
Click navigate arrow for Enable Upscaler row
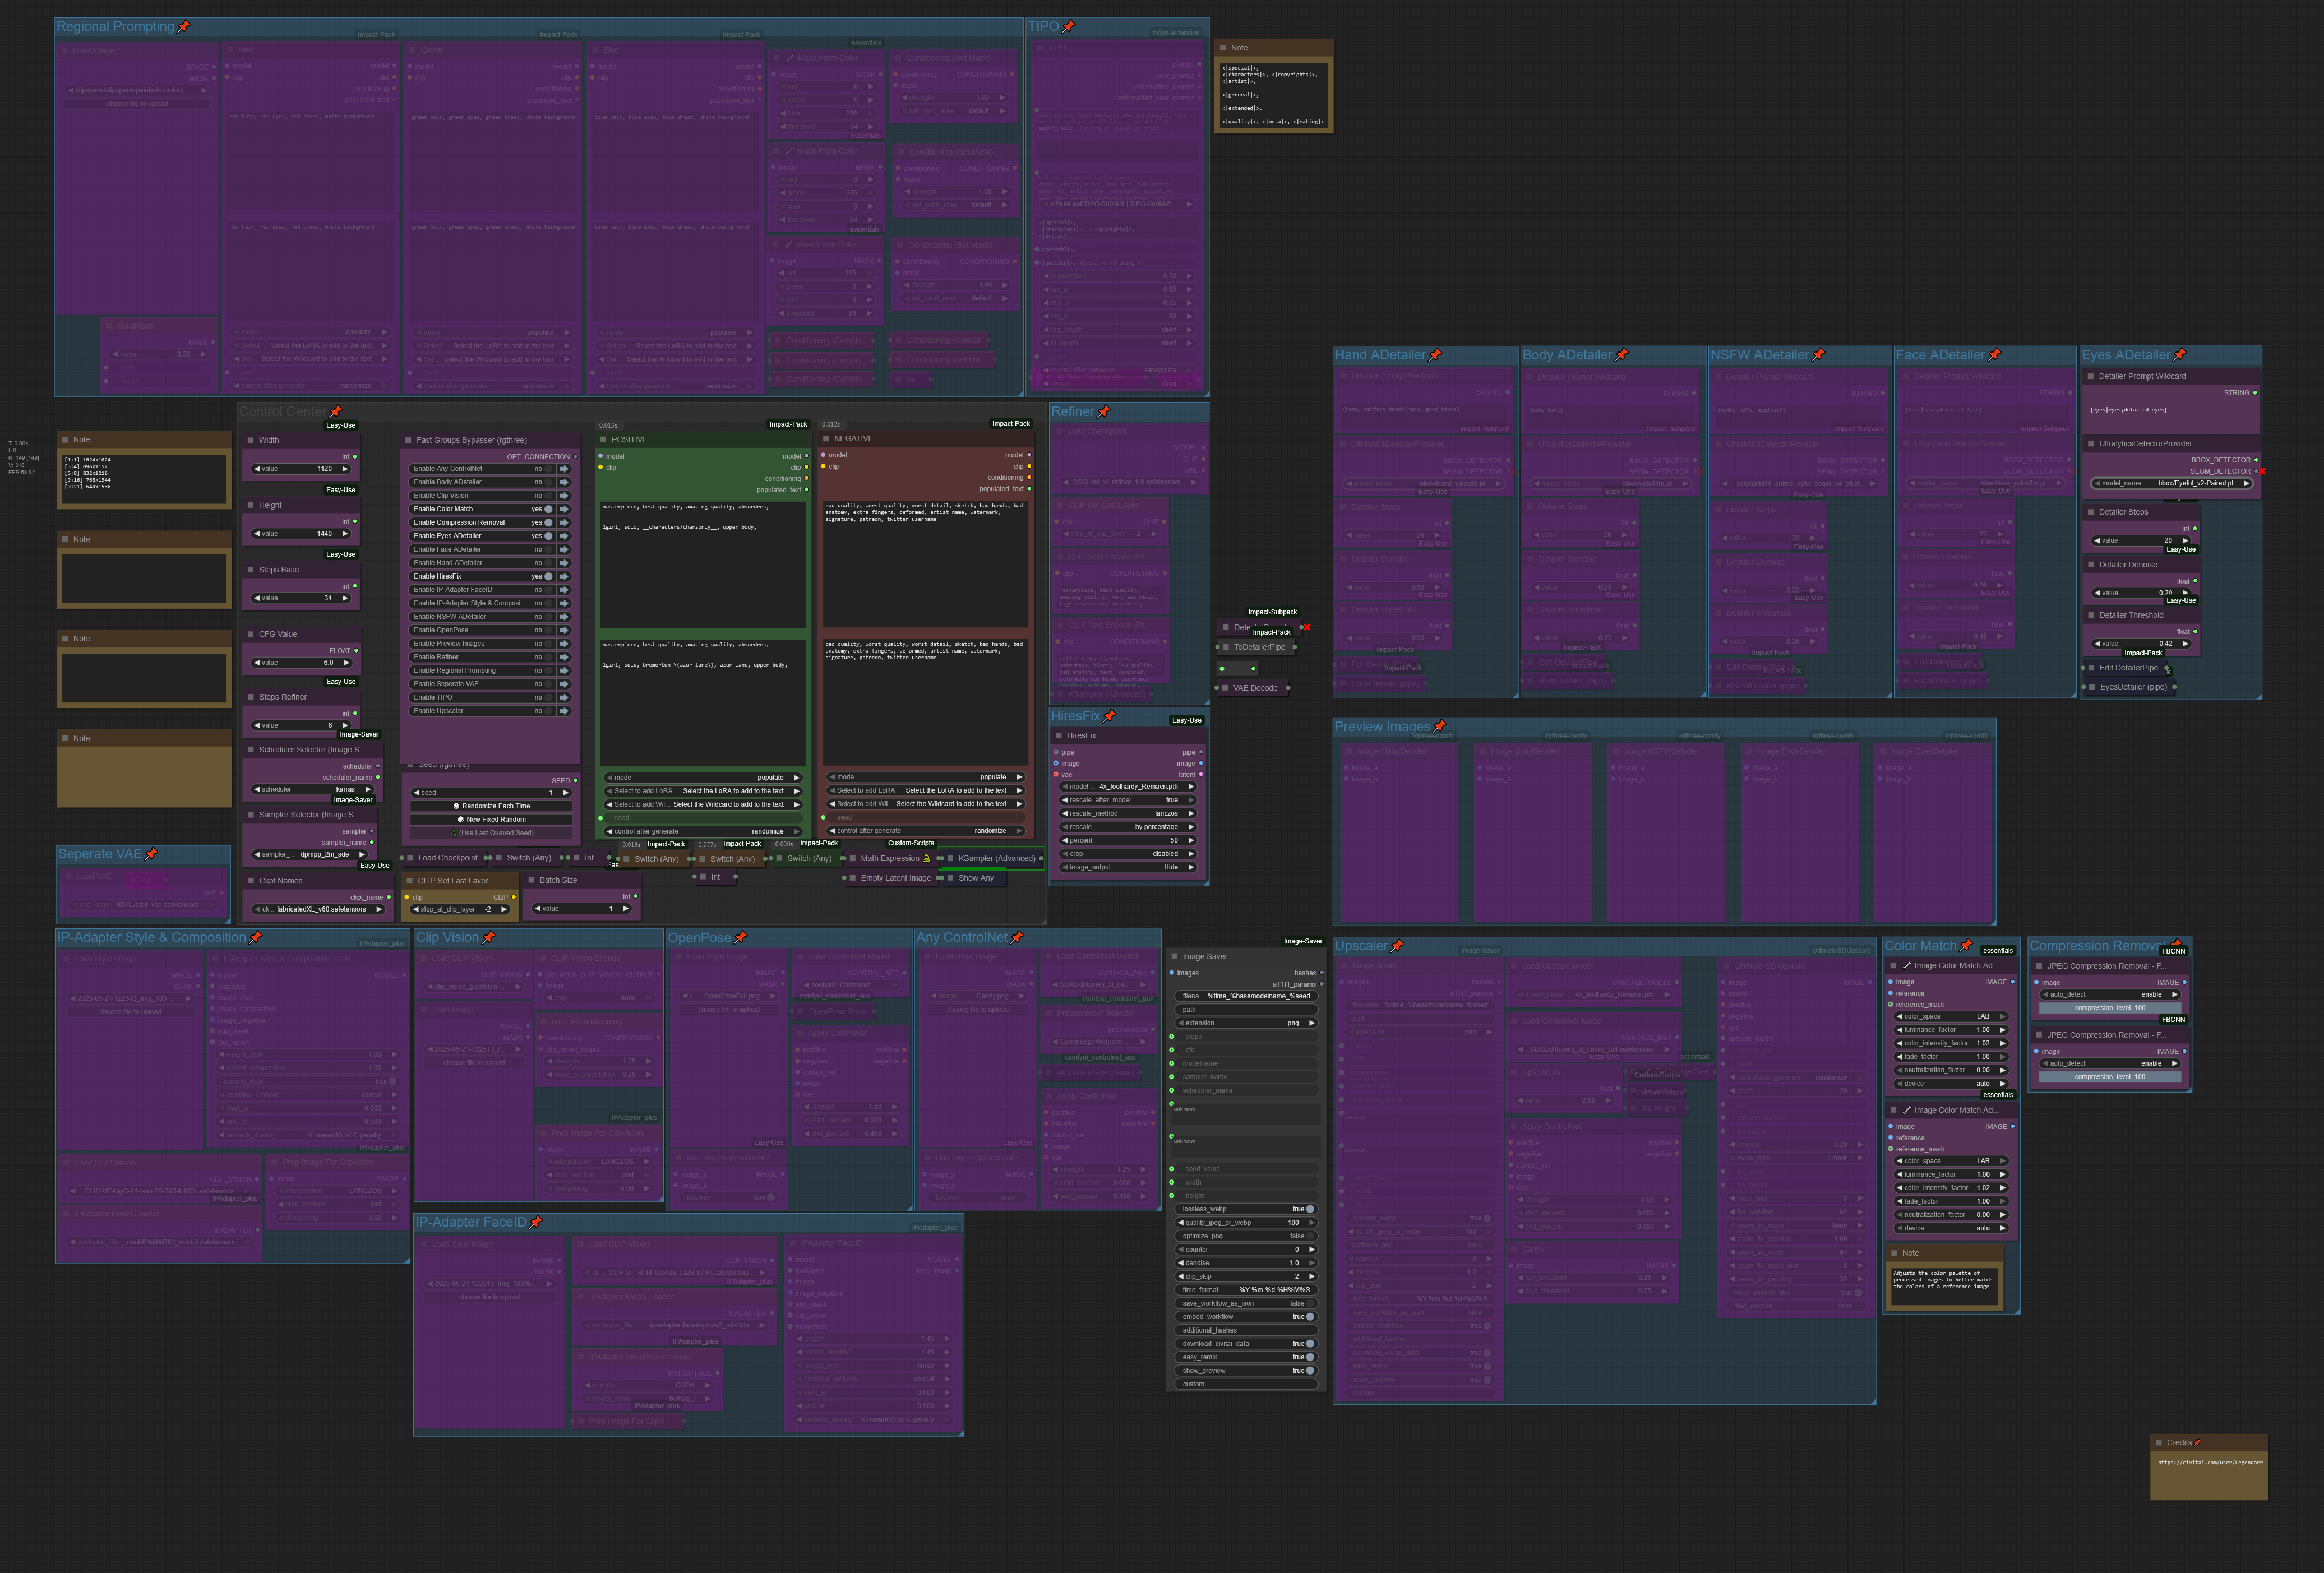pos(564,711)
